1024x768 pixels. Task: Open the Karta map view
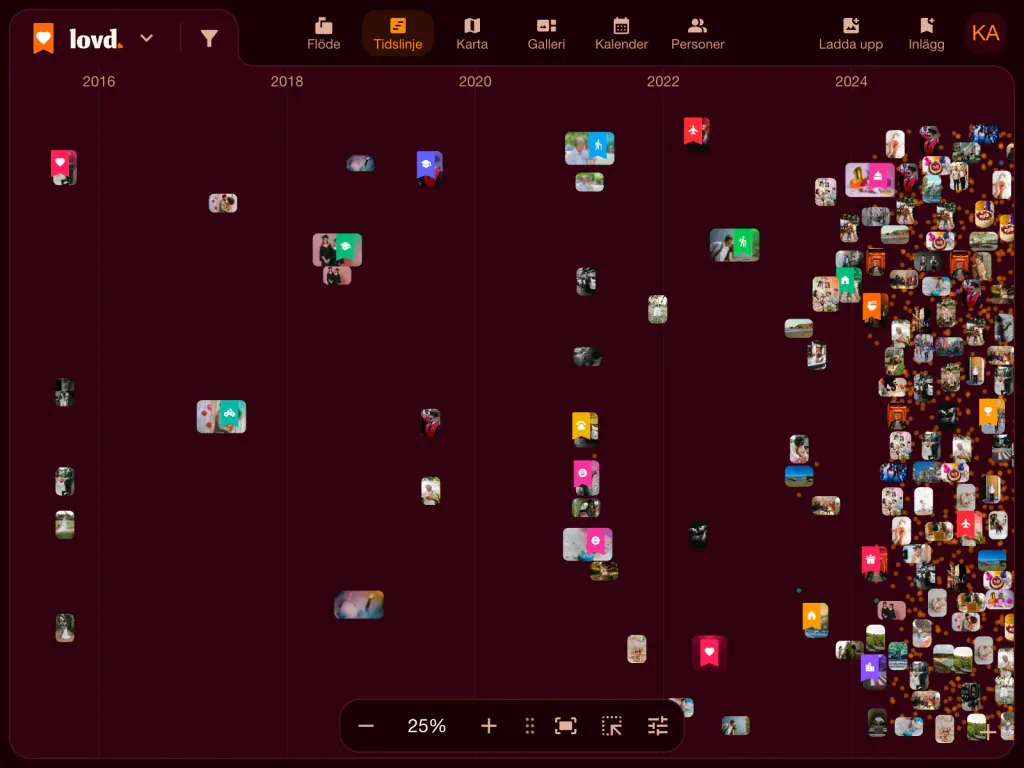(472, 34)
